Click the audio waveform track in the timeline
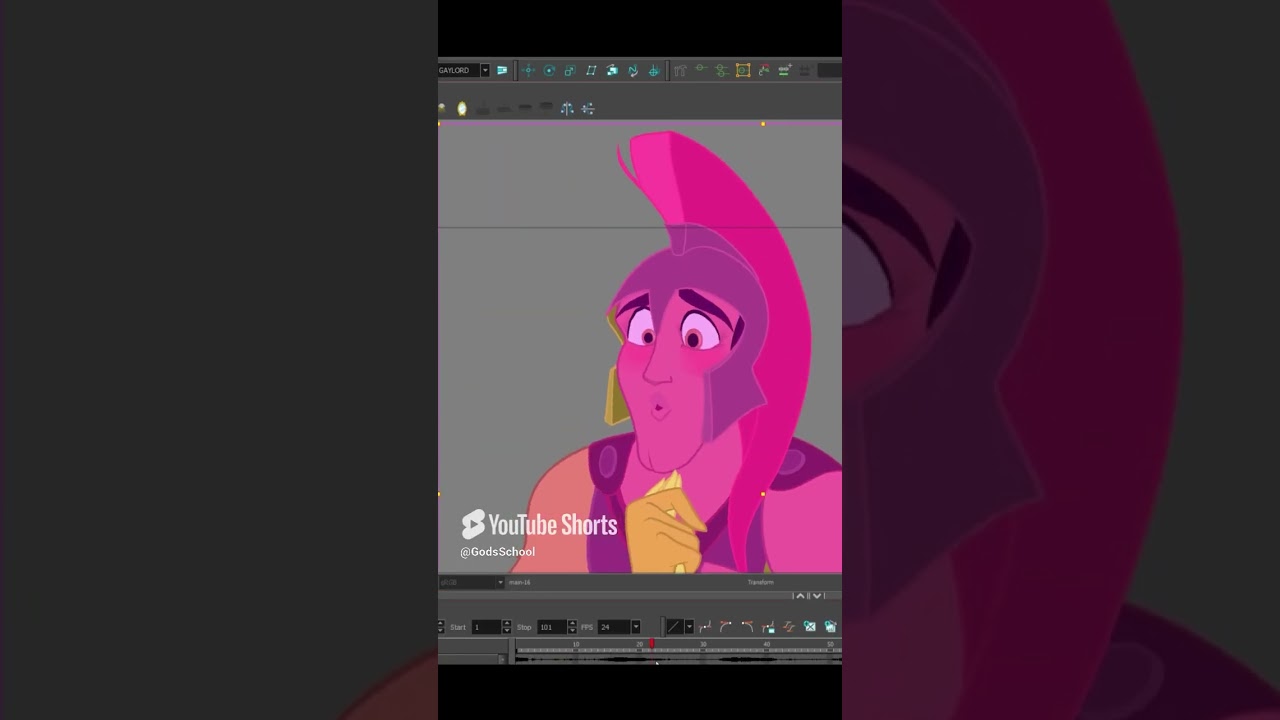This screenshot has height=720, width=1280. click(678, 658)
